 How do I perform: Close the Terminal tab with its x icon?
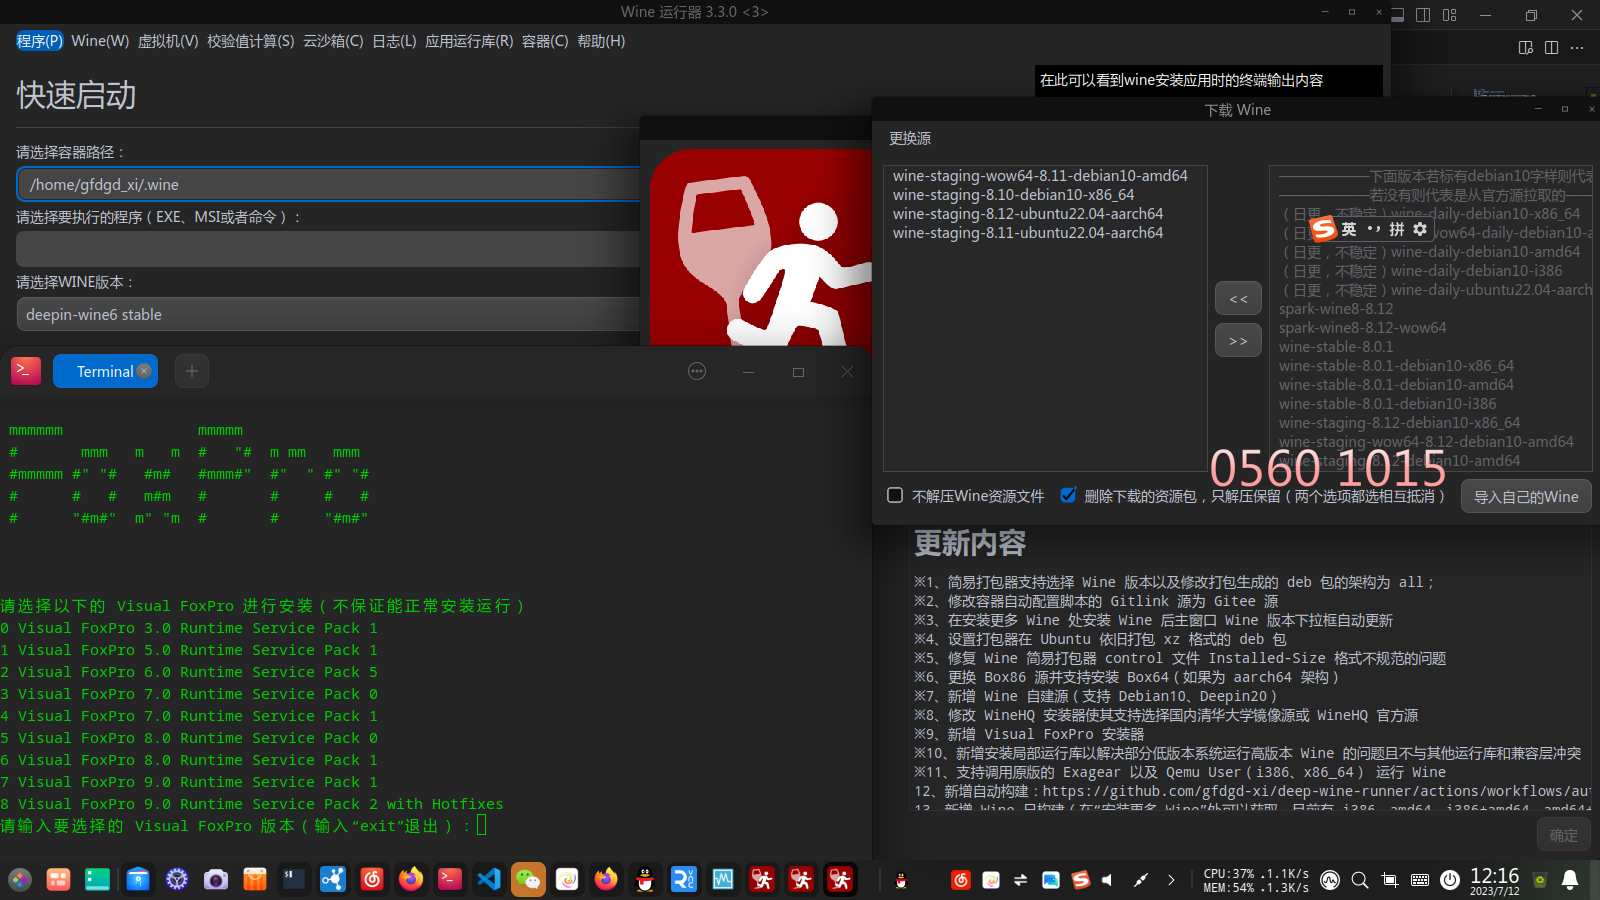[144, 371]
